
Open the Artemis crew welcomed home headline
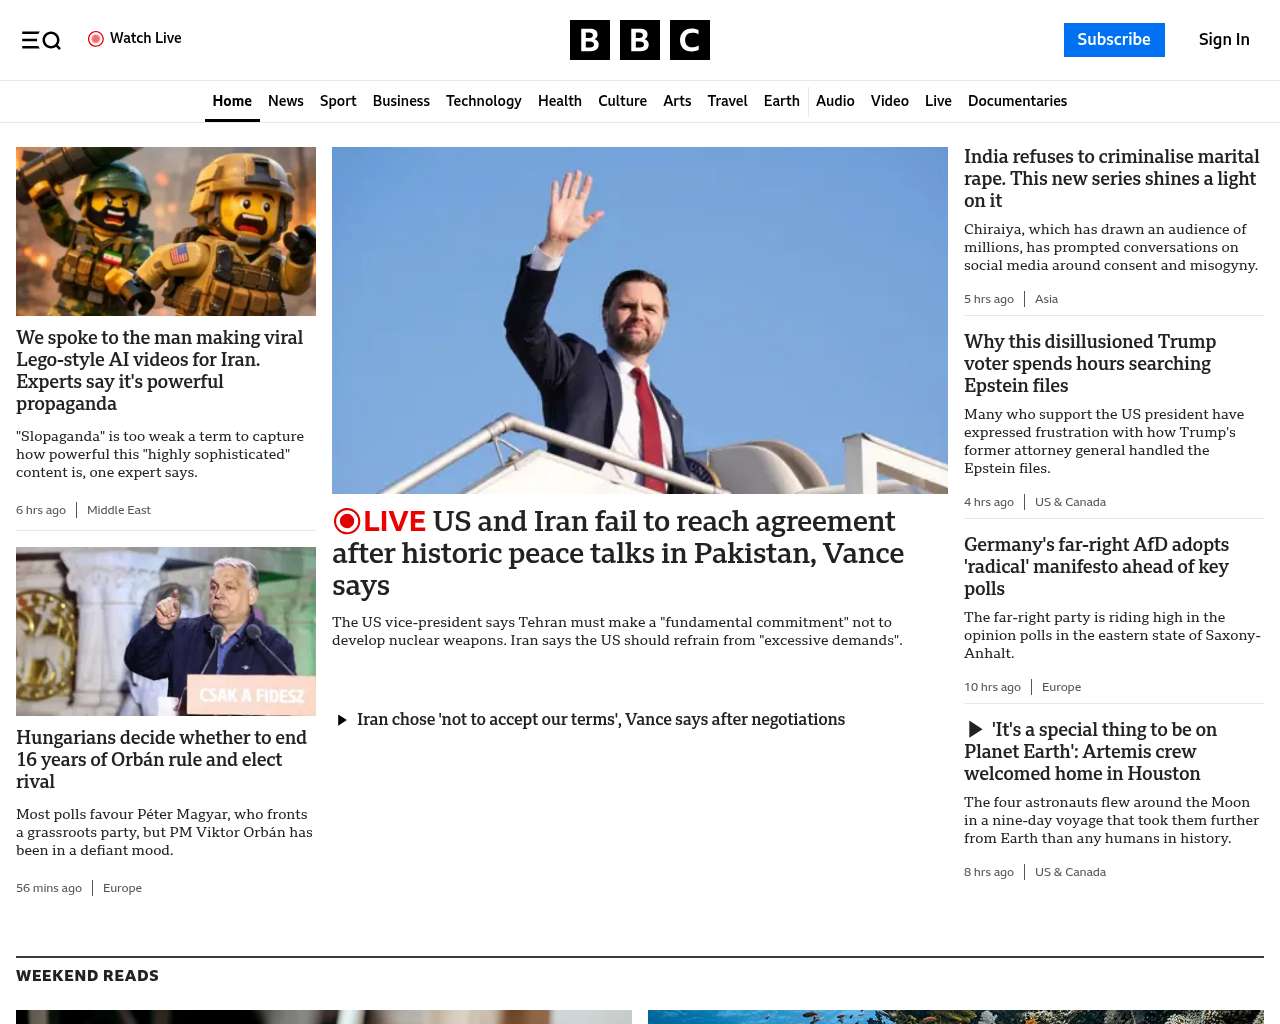coord(1091,752)
